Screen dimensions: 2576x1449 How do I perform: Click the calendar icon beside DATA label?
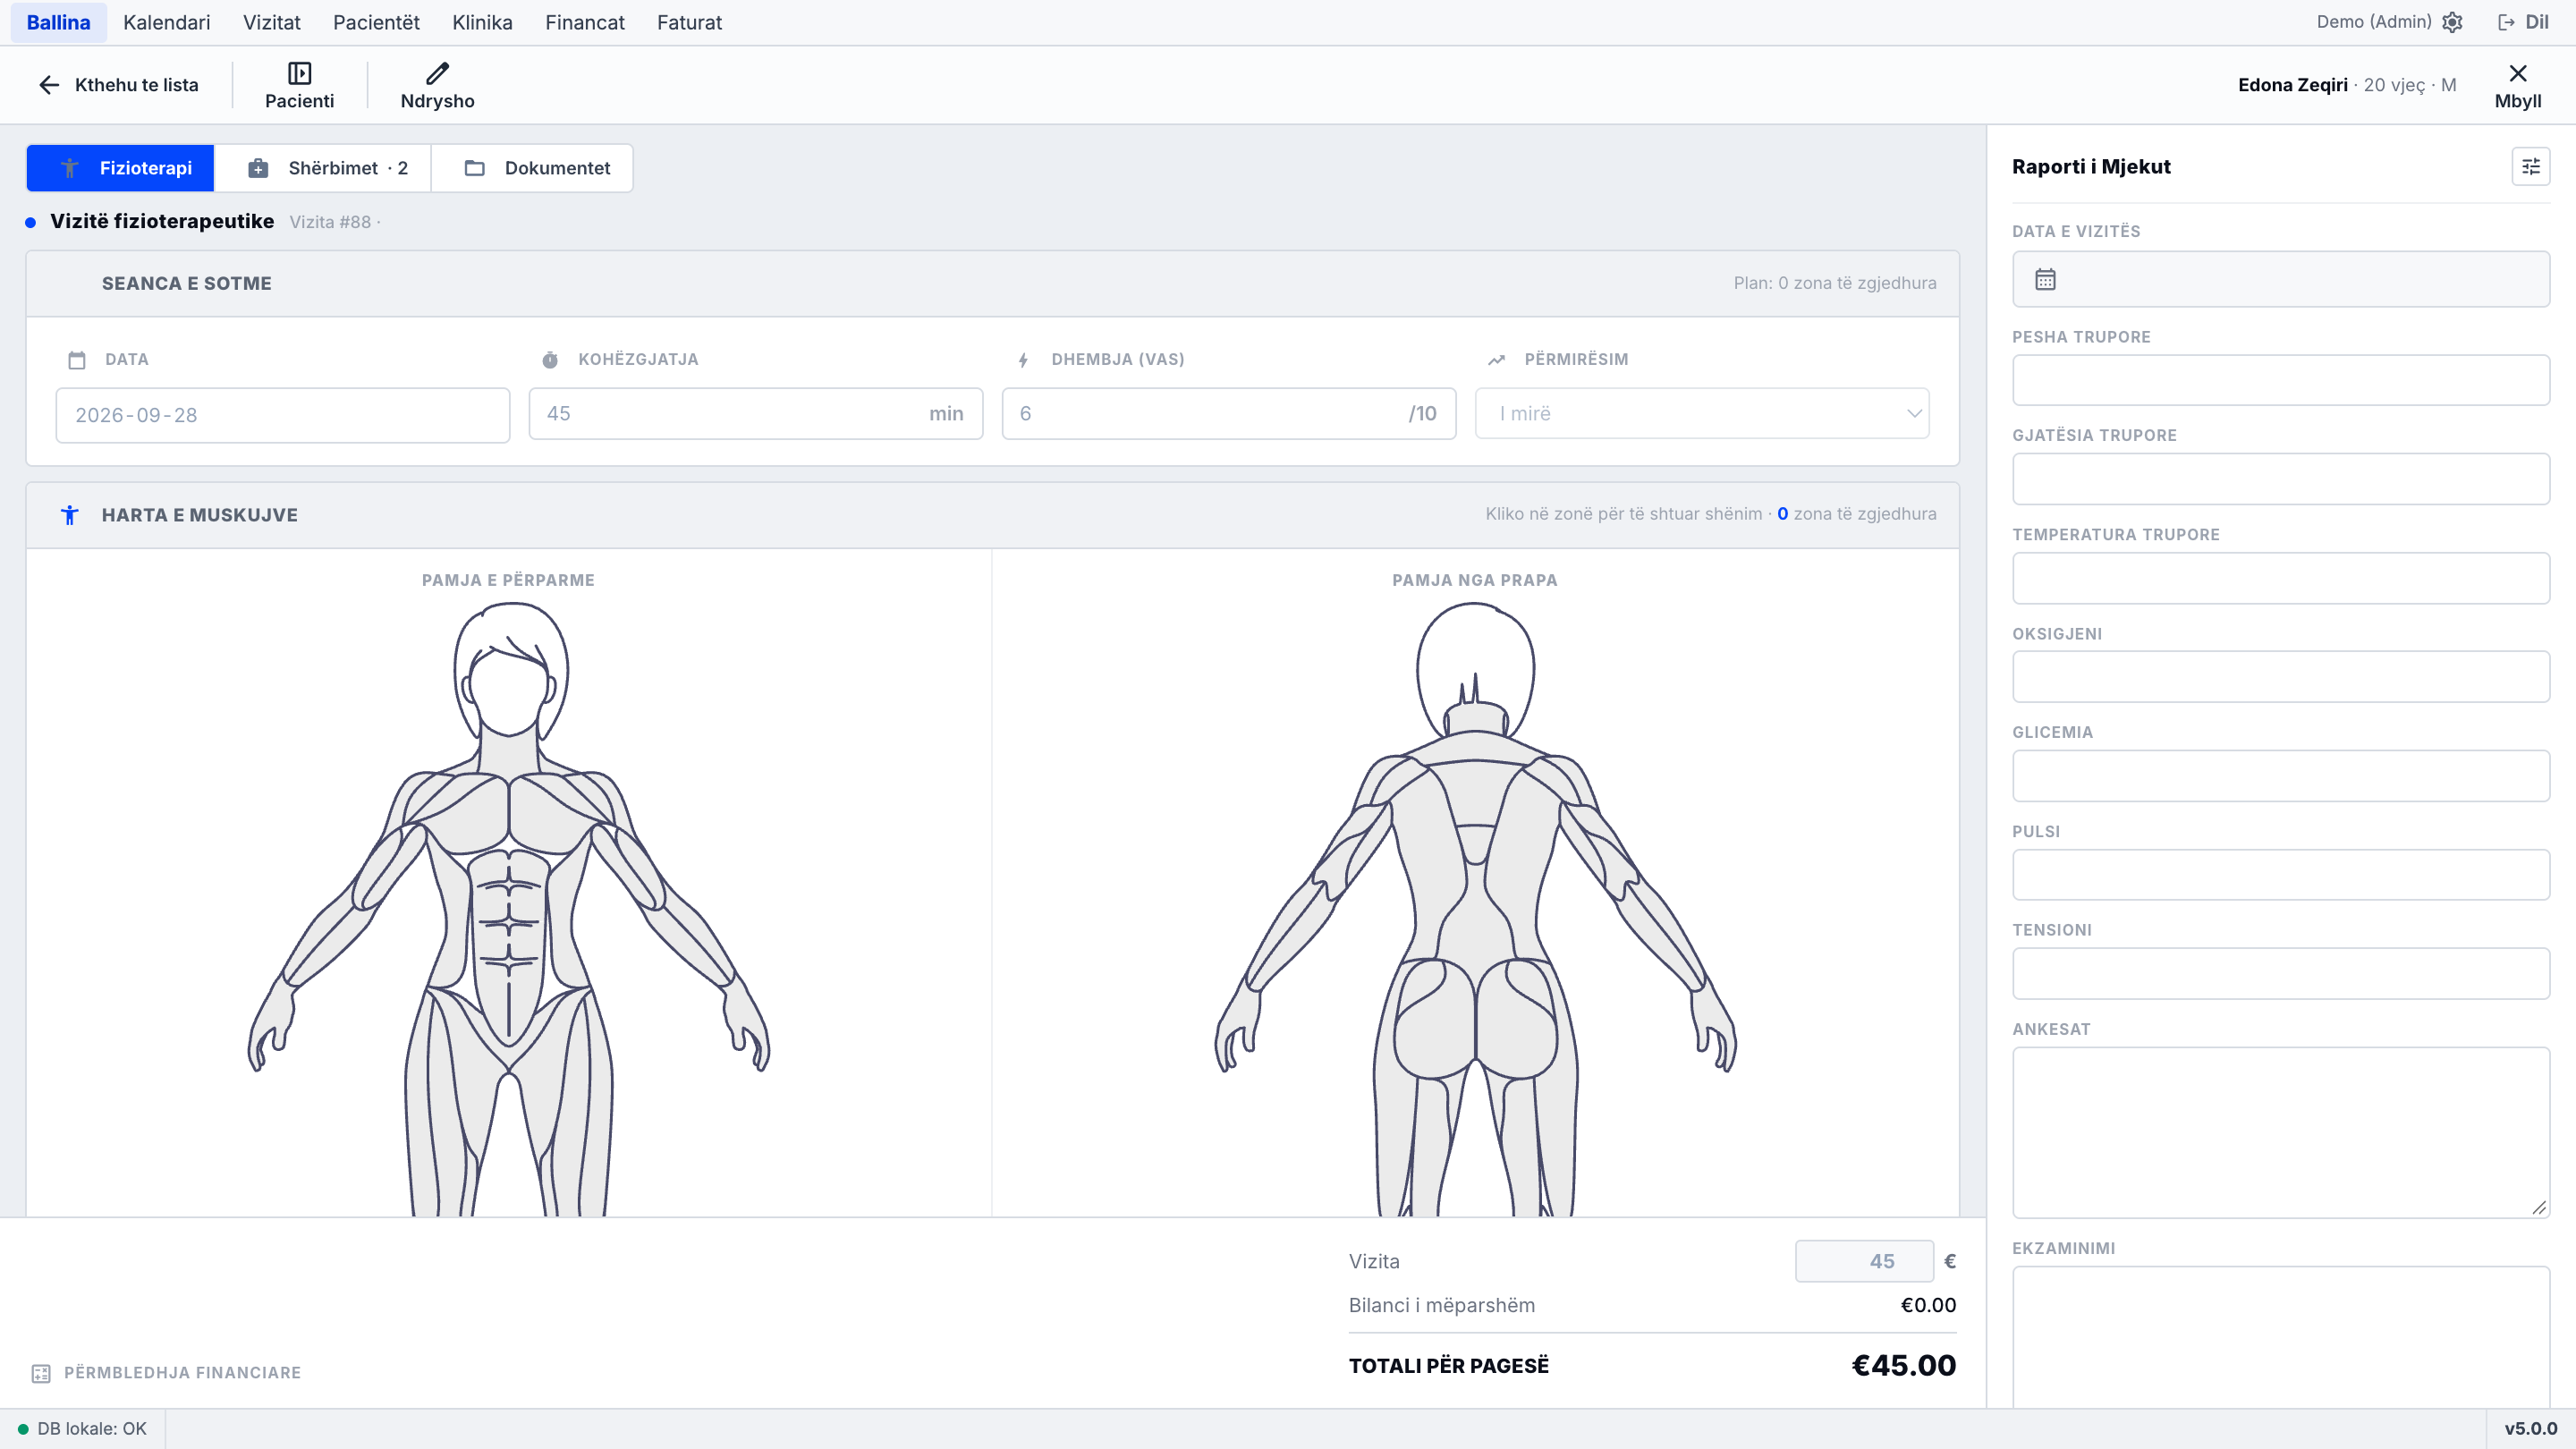pyautogui.click(x=77, y=360)
